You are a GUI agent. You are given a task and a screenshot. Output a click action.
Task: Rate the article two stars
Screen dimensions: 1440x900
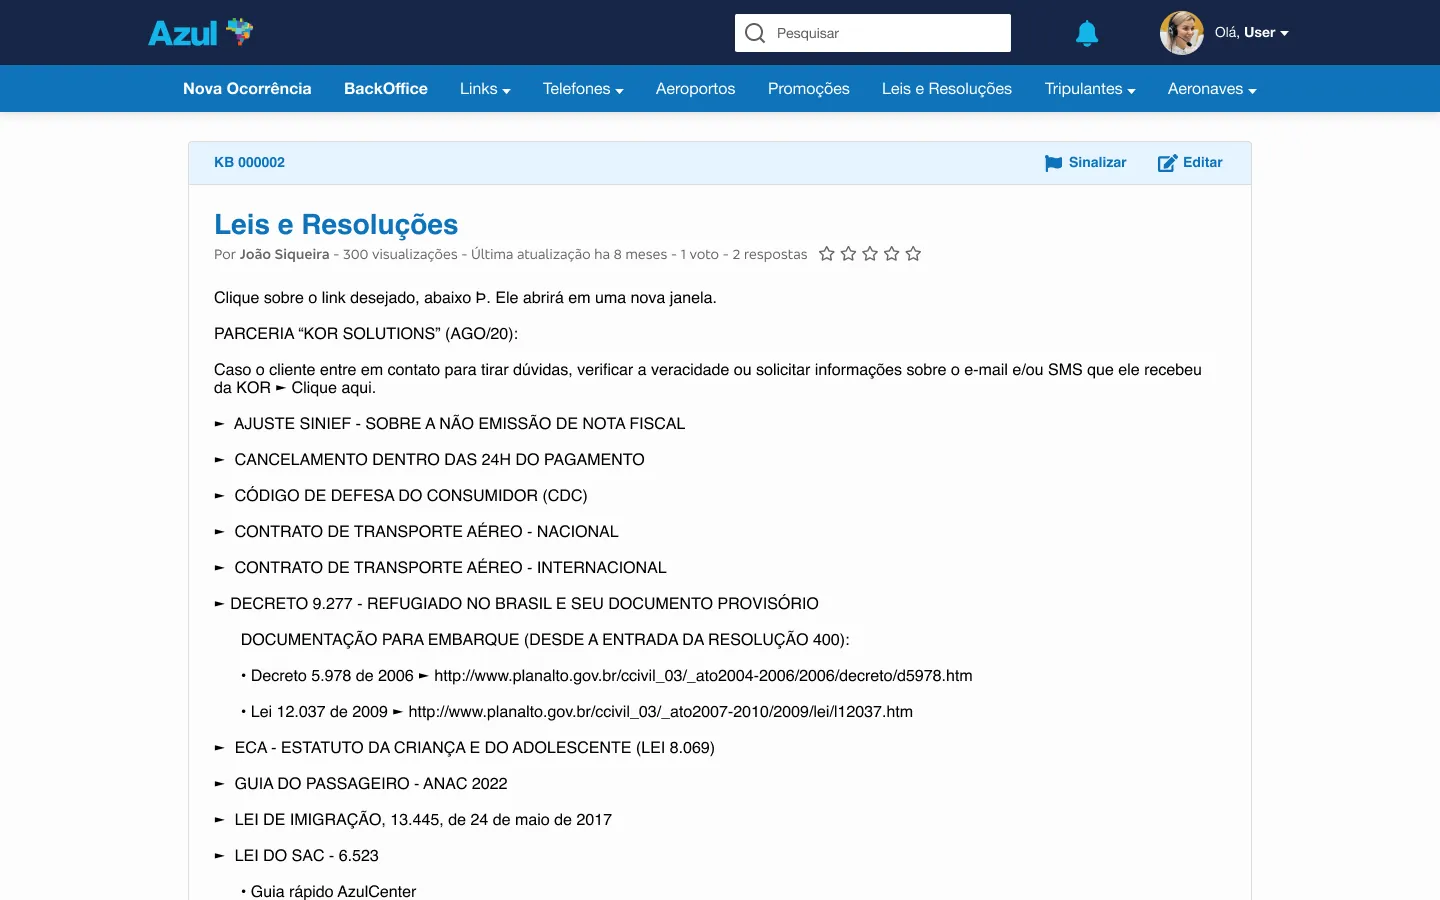point(848,254)
